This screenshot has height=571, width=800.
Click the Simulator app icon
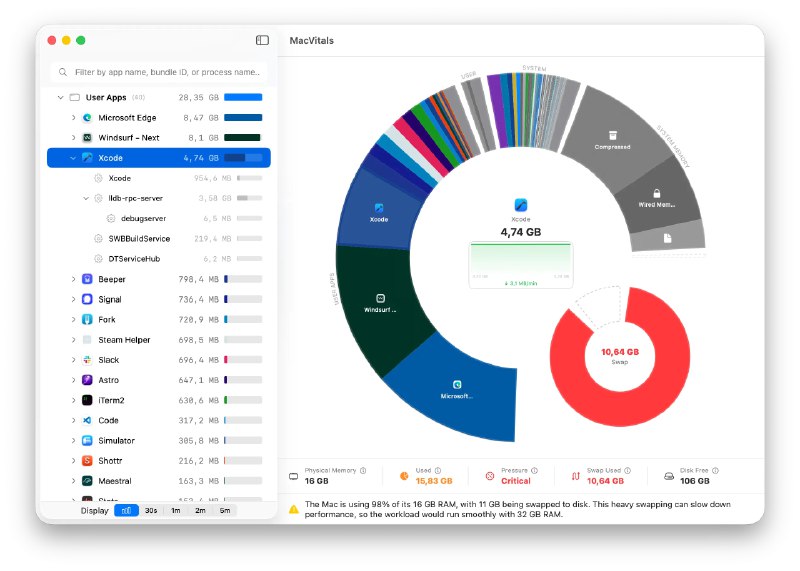point(87,440)
